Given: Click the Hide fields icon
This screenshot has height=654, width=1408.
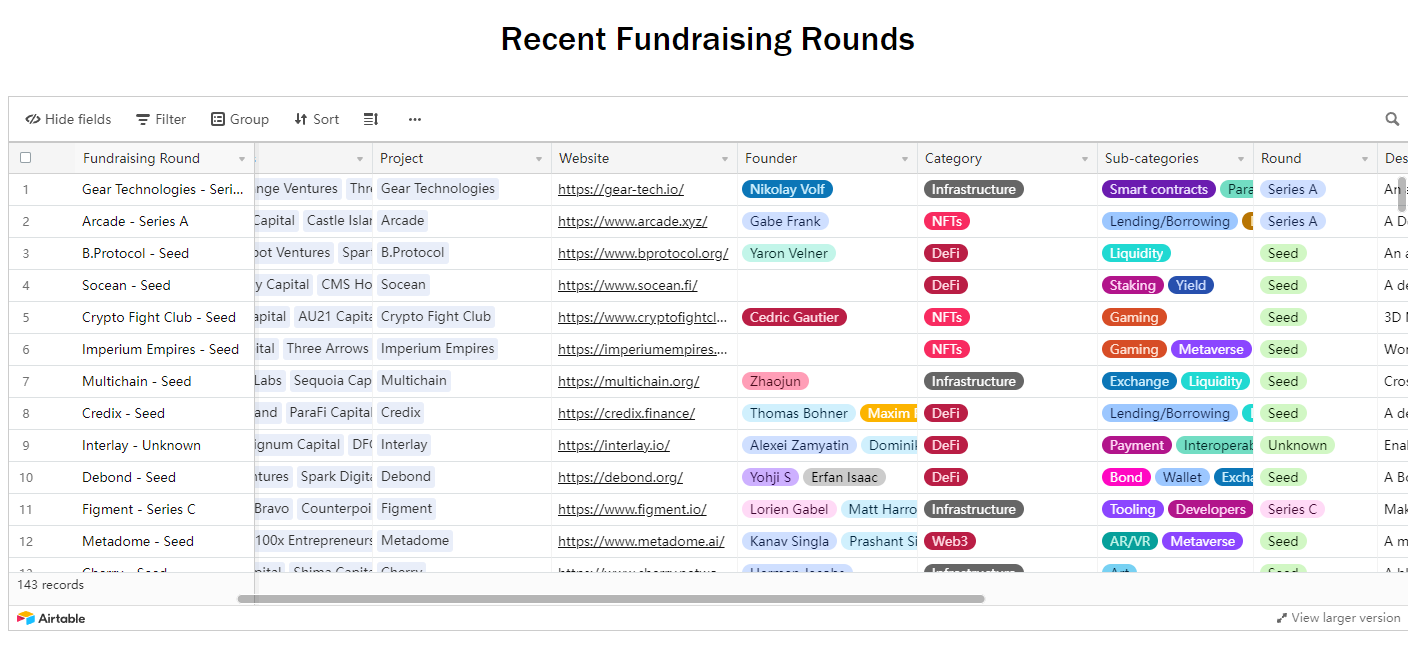Looking at the screenshot, I should (x=33, y=119).
